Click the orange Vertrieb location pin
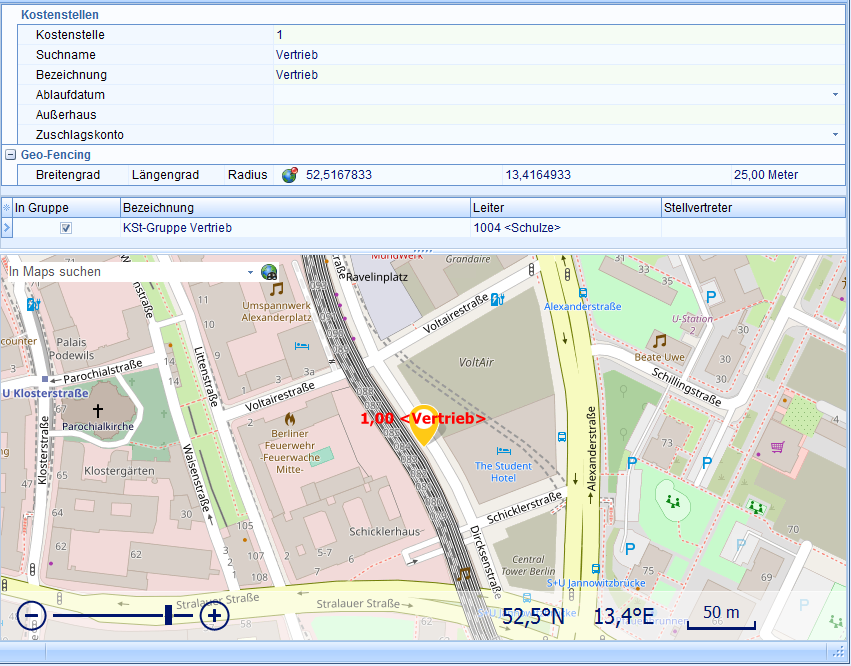This screenshot has height=666, width=851. pos(424,427)
